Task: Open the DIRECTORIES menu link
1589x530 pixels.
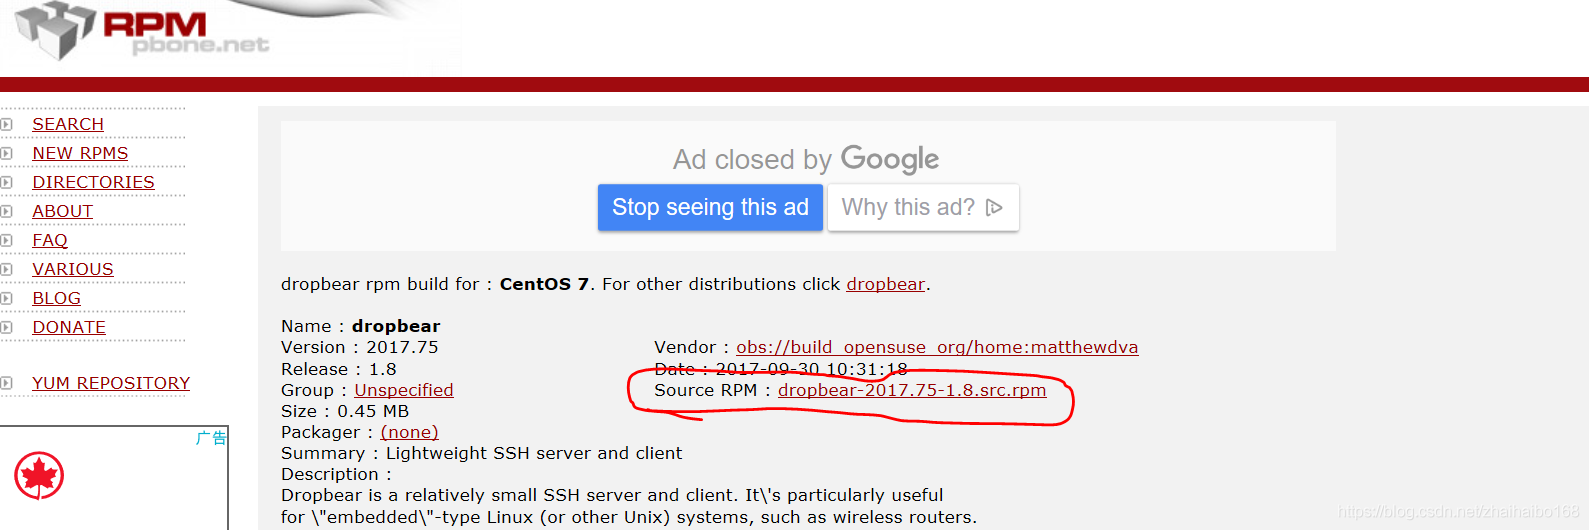Action: [93, 182]
